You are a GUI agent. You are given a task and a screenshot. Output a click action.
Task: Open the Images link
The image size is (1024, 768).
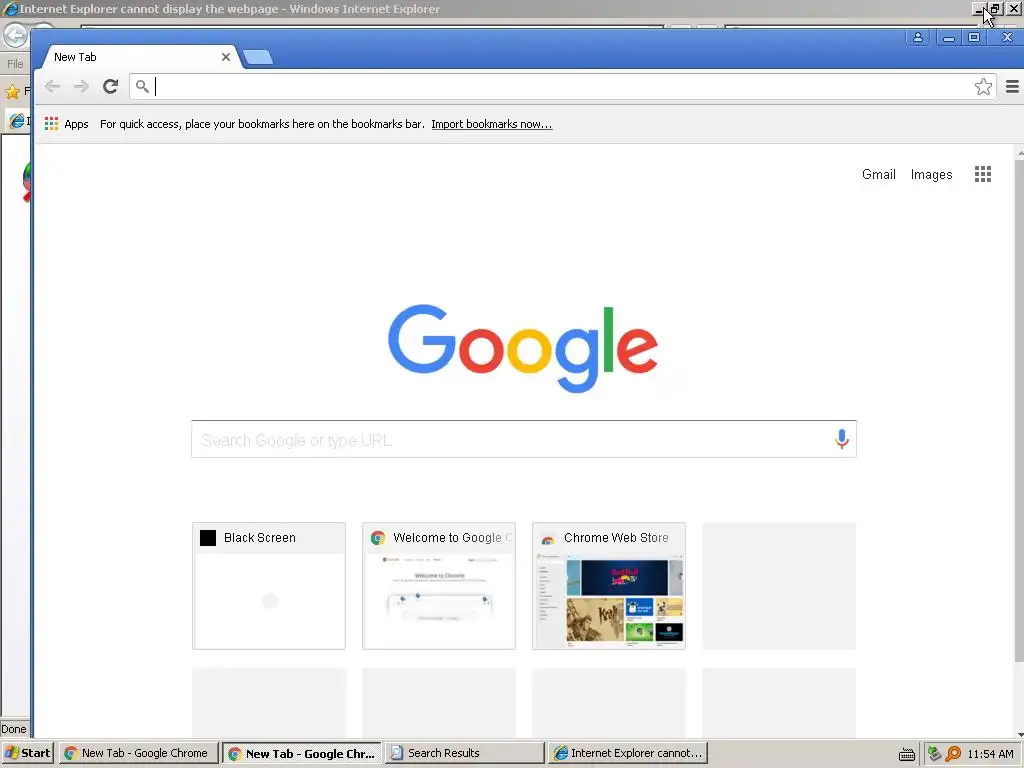click(931, 174)
